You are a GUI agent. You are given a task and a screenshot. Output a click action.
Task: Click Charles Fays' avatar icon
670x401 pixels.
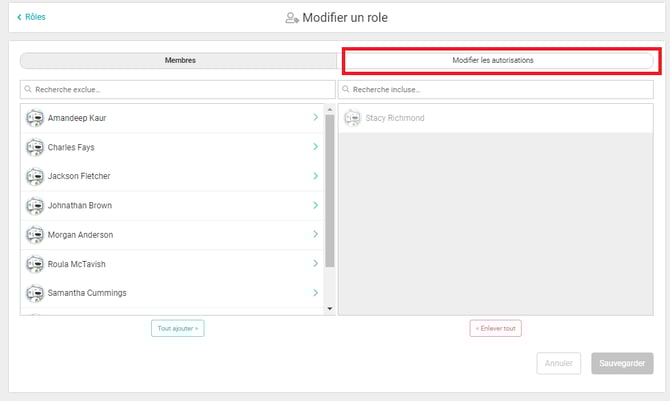pyautogui.click(x=35, y=147)
